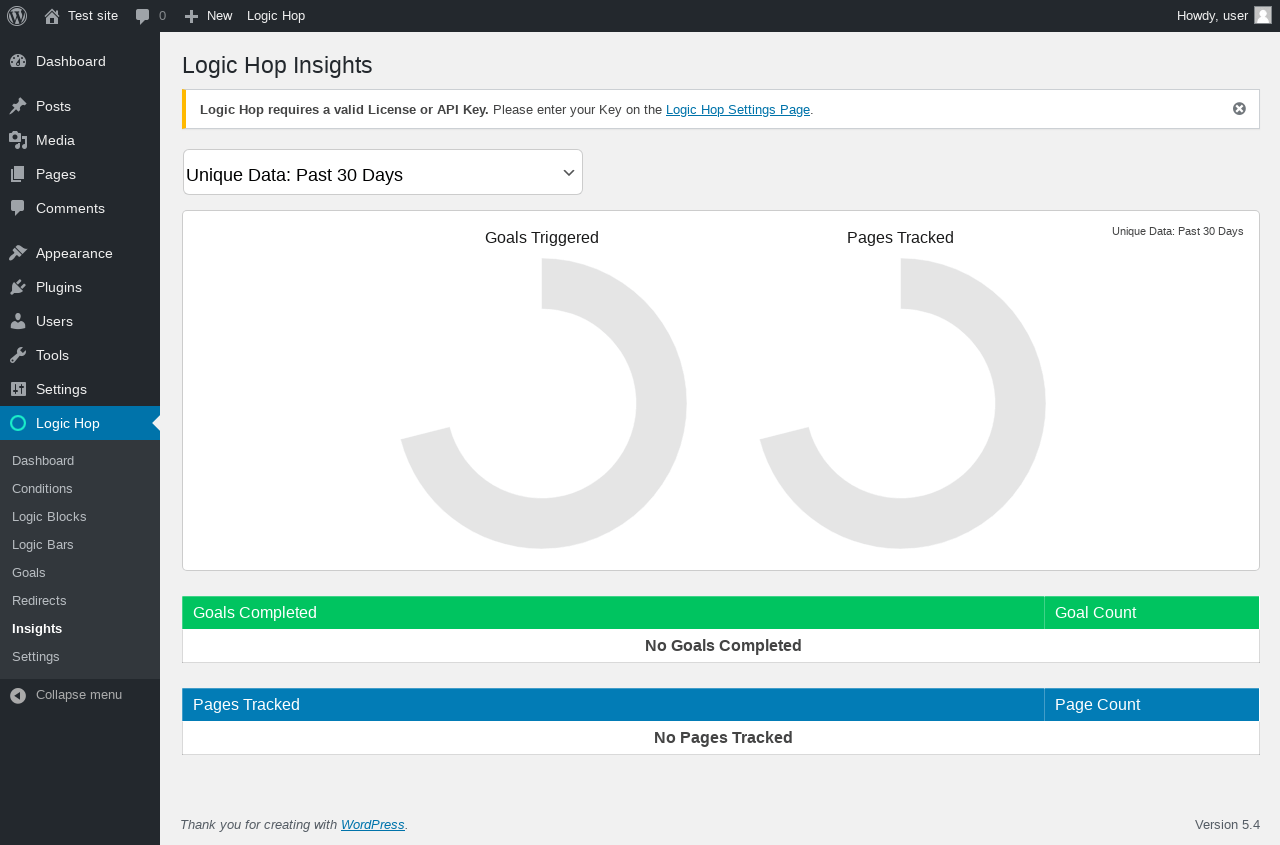The image size is (1280, 845).
Task: Click the Plugins plug icon
Action: (x=18, y=287)
